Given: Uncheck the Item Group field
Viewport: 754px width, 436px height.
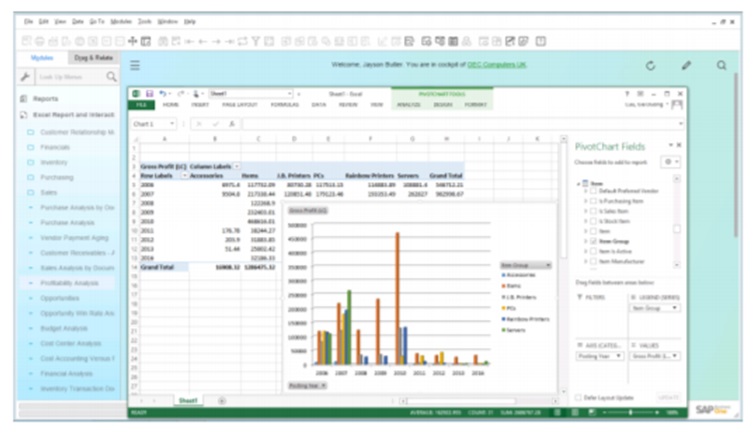Looking at the screenshot, I should (593, 241).
